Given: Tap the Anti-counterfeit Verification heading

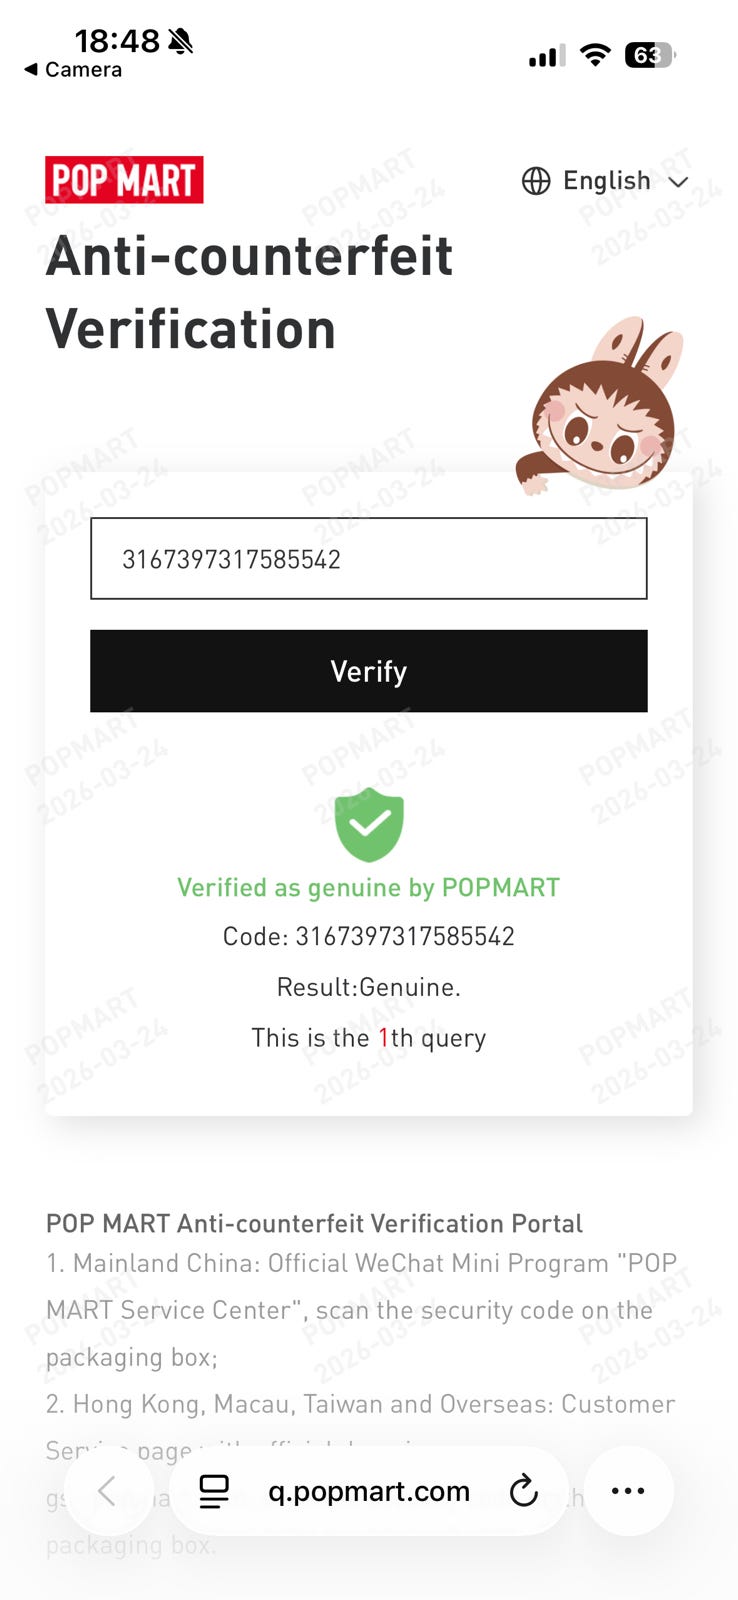Looking at the screenshot, I should point(249,293).
